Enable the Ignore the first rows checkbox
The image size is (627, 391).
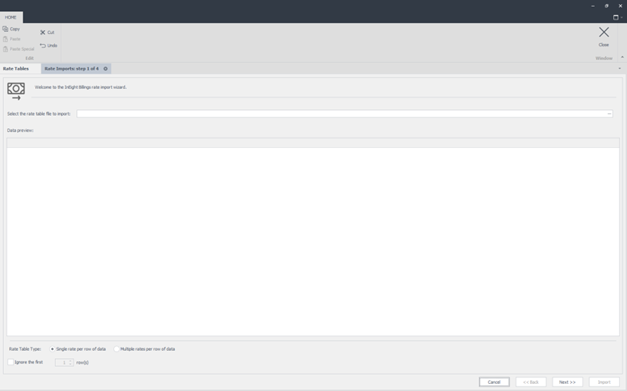click(11, 362)
